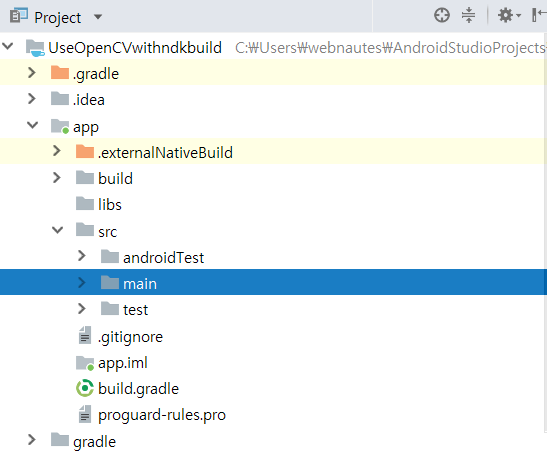Expand the bottom gradle folder
This screenshot has height=452, width=547.
coord(32,440)
